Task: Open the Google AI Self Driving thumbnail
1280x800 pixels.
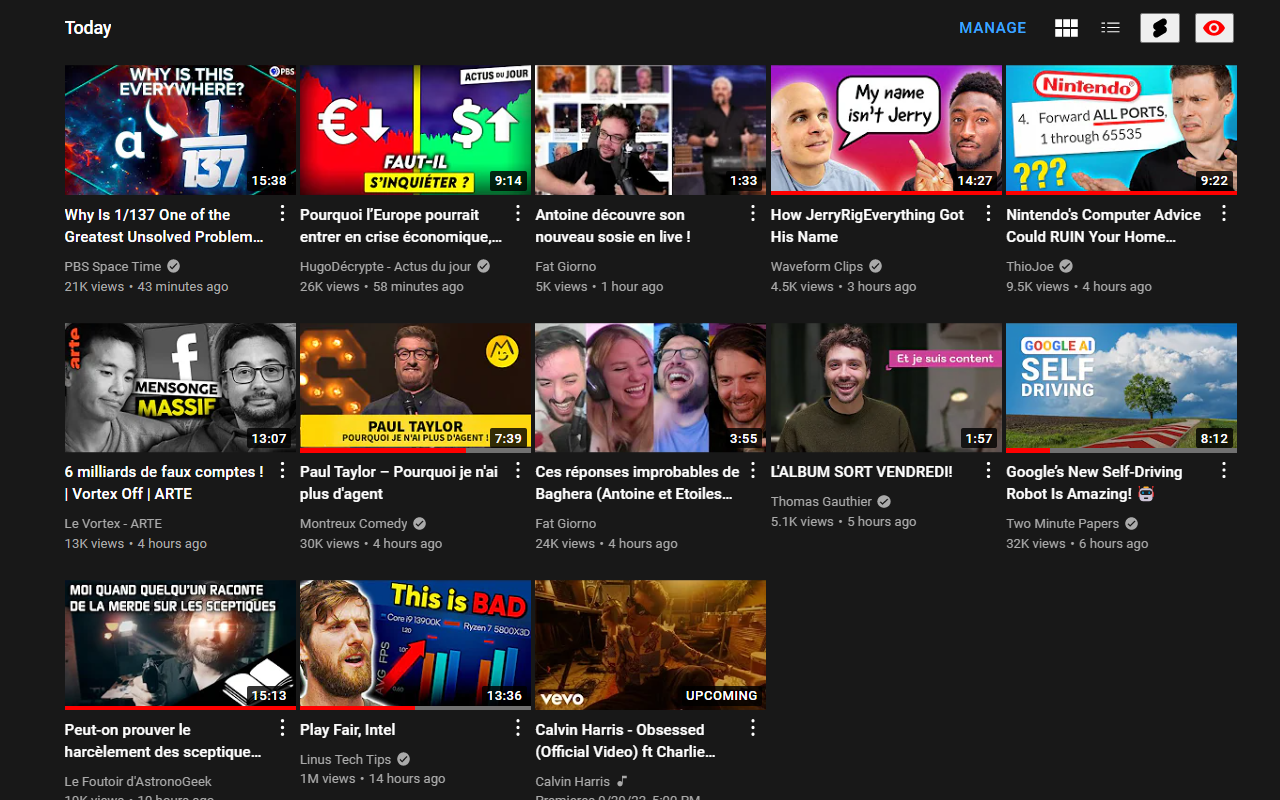Action: click(x=1121, y=387)
